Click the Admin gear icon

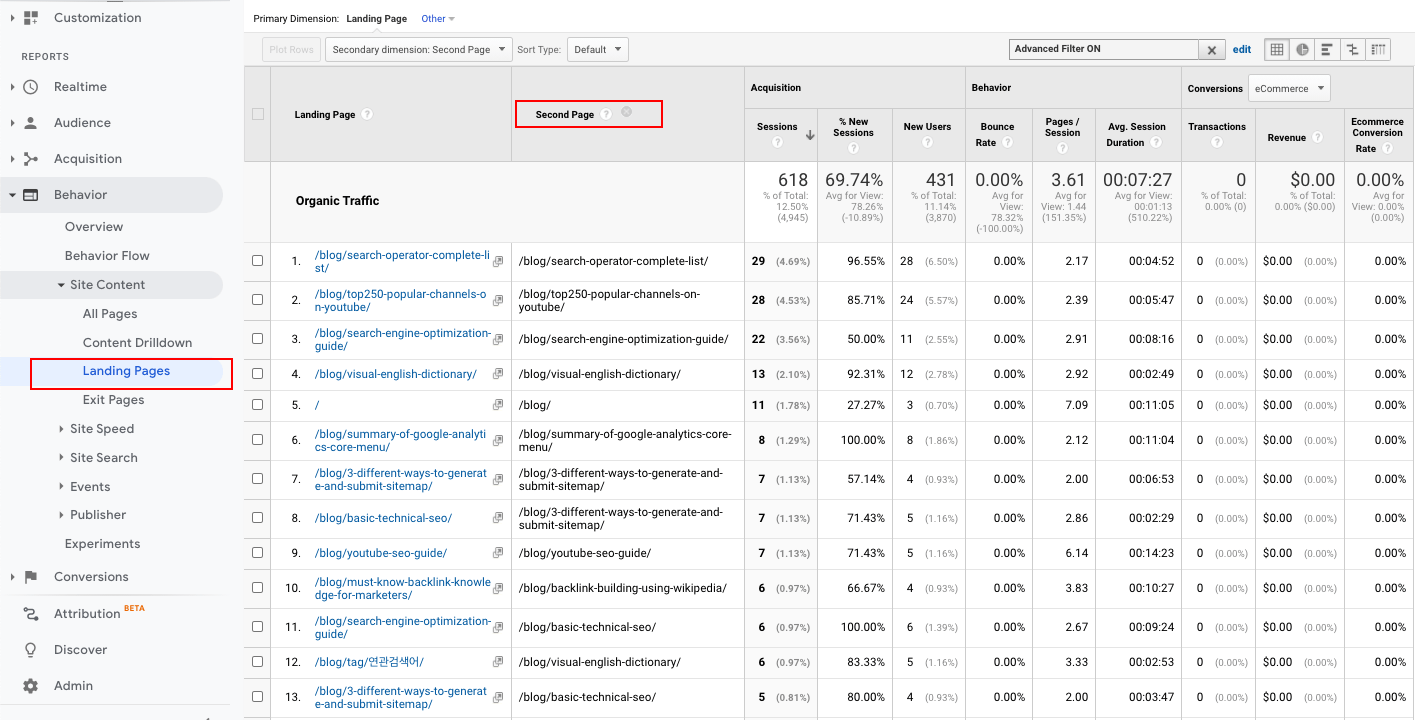tap(31, 686)
